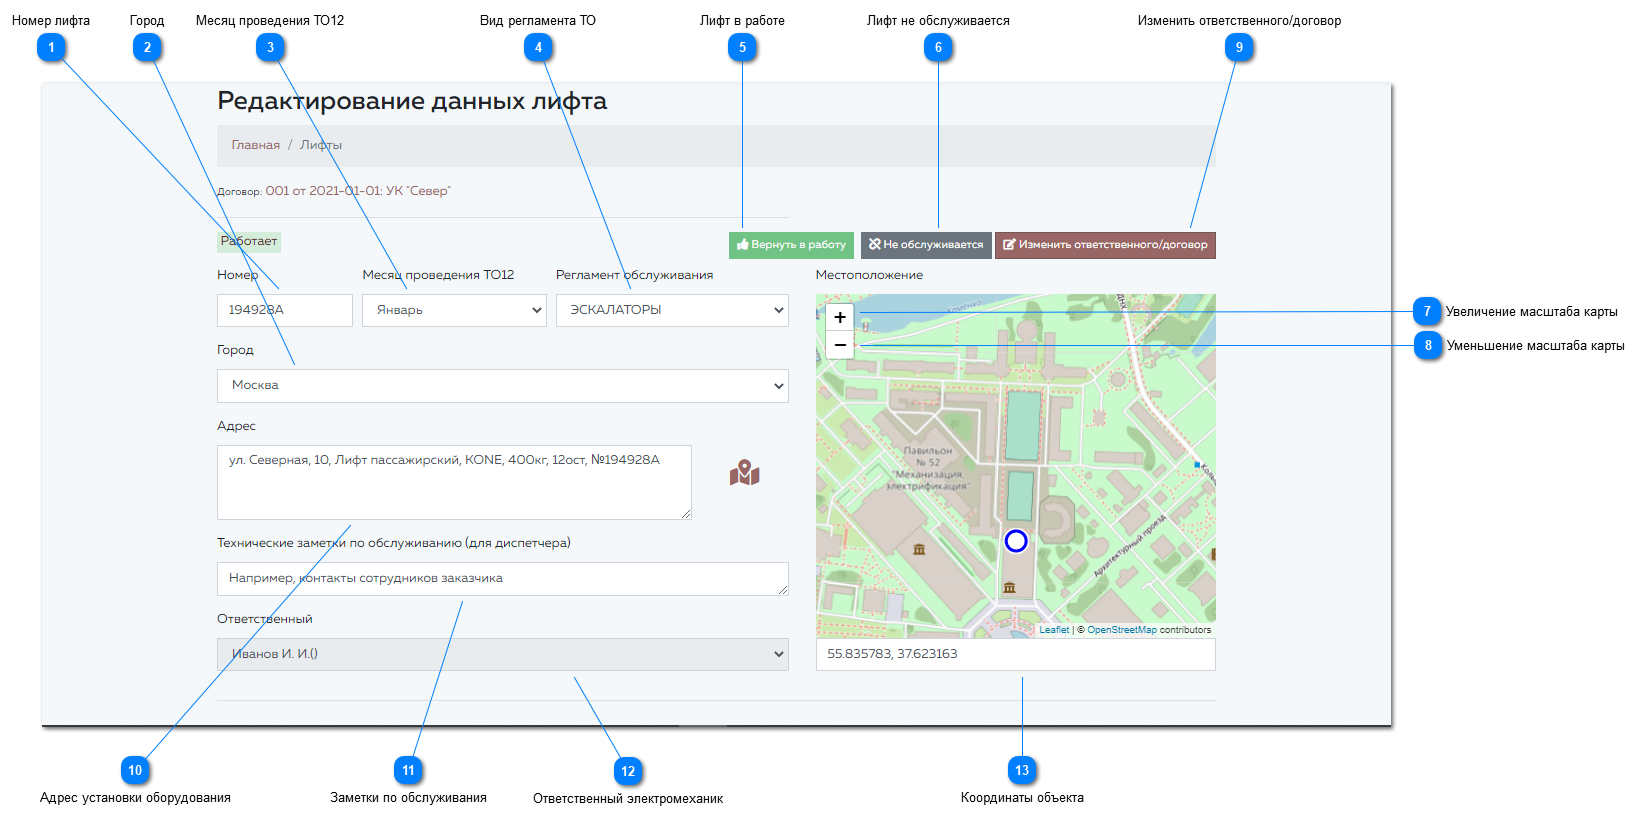
Task: Click the map marker icon next to address
Action: click(744, 473)
